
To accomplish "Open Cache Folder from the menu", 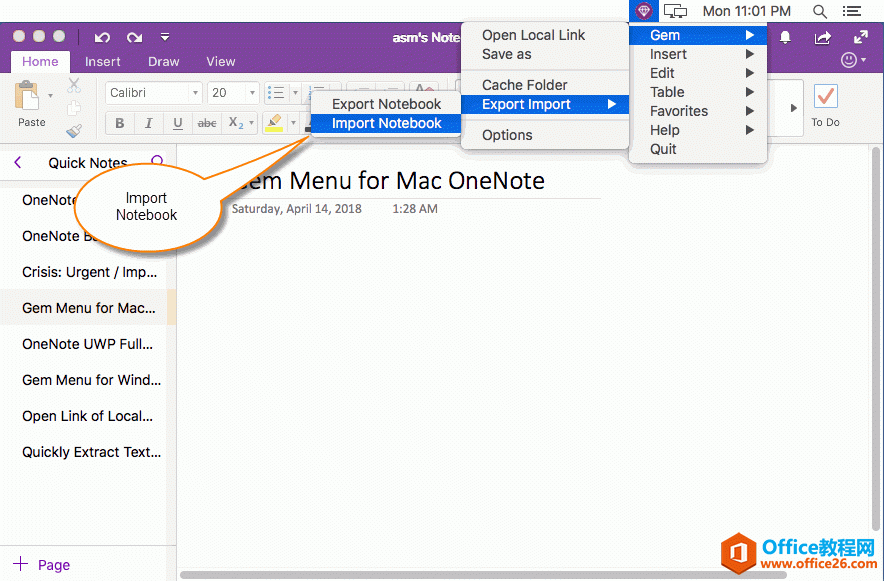I will [545, 85].
